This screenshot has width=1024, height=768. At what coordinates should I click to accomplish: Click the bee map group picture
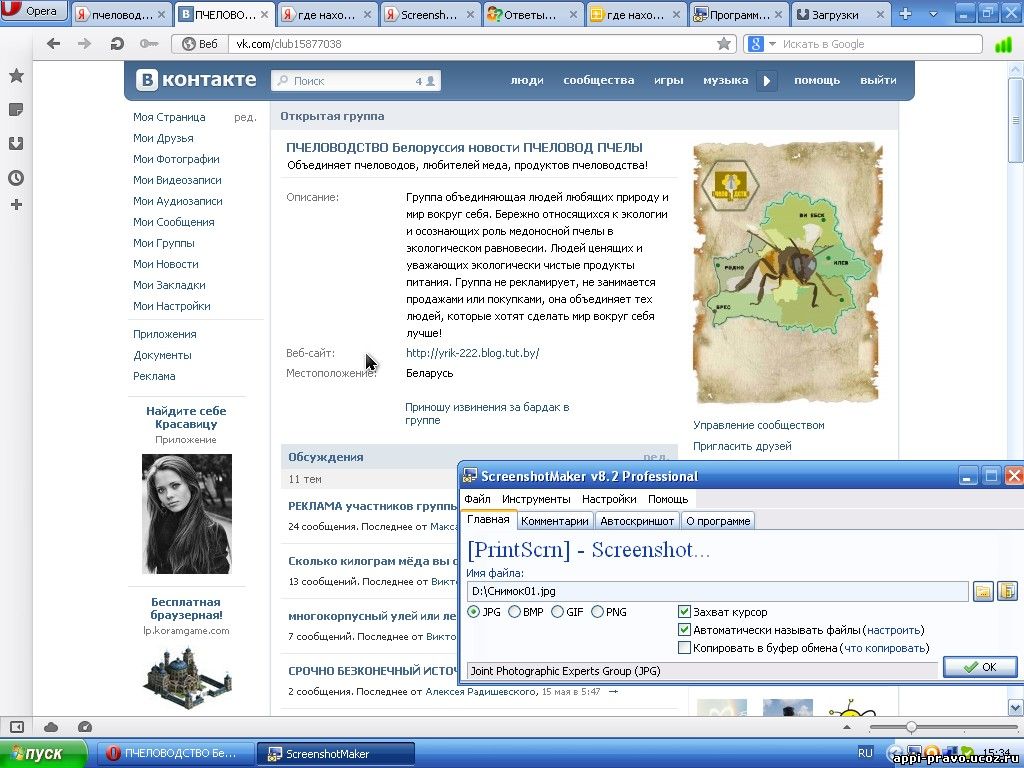coord(787,272)
